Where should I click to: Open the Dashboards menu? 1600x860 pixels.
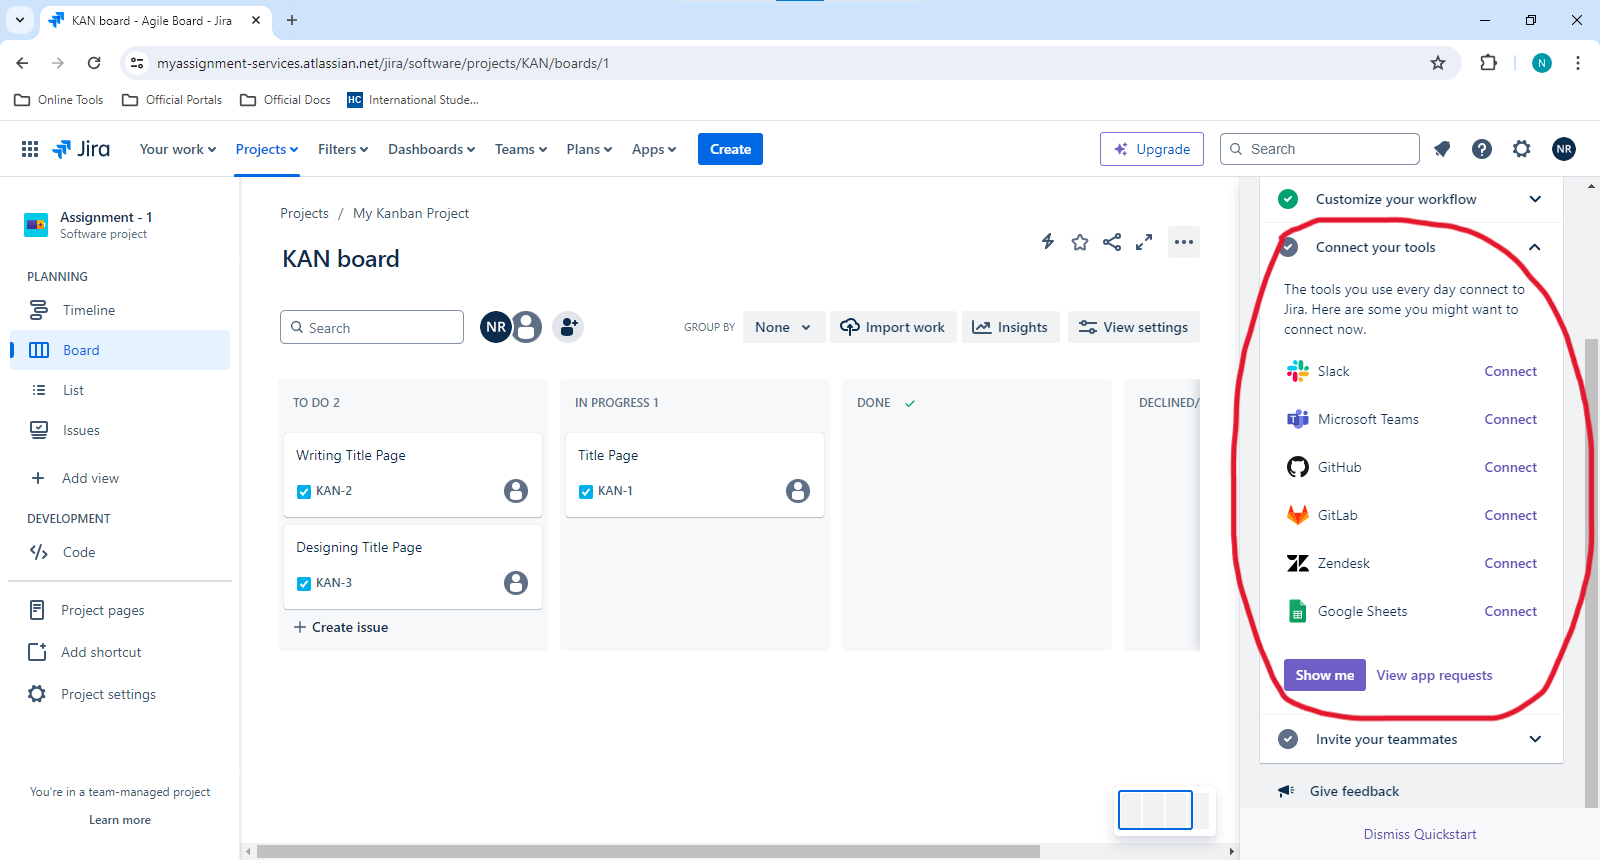[431, 149]
